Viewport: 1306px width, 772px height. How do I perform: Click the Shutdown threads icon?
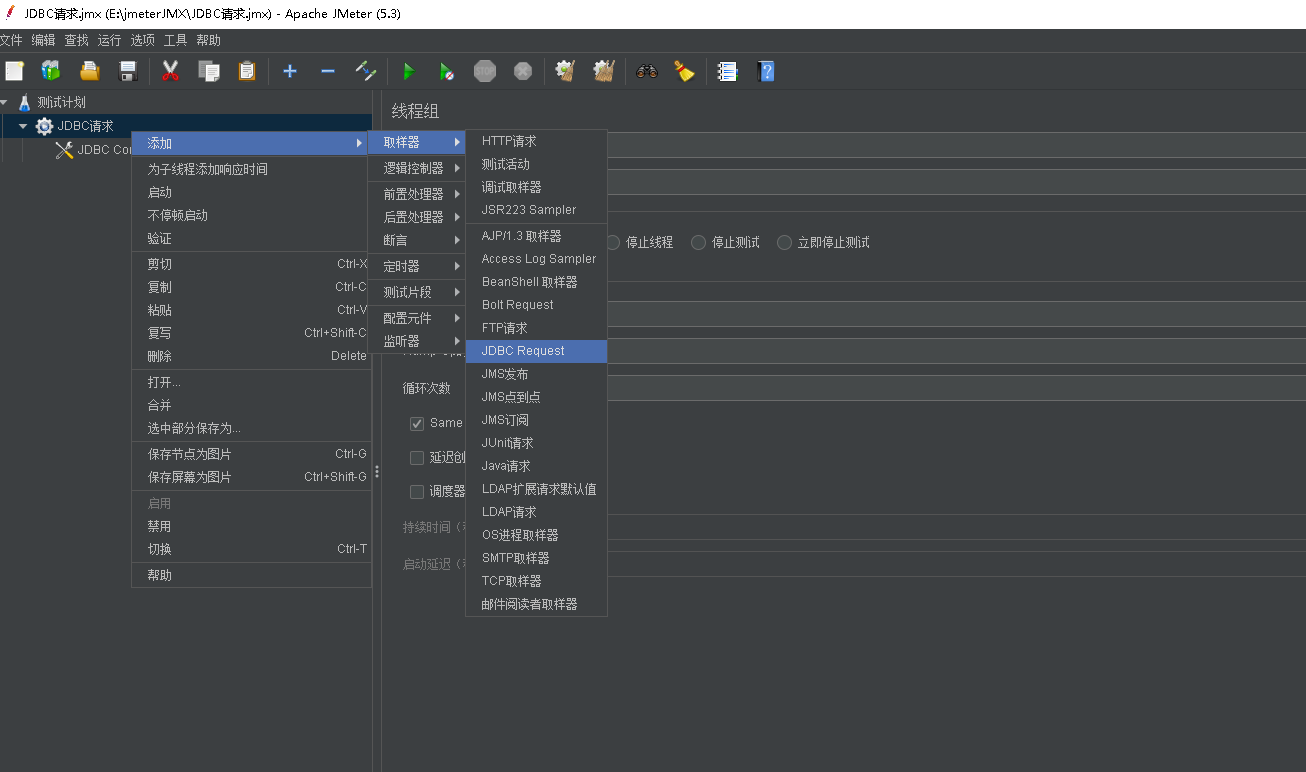click(x=523, y=71)
